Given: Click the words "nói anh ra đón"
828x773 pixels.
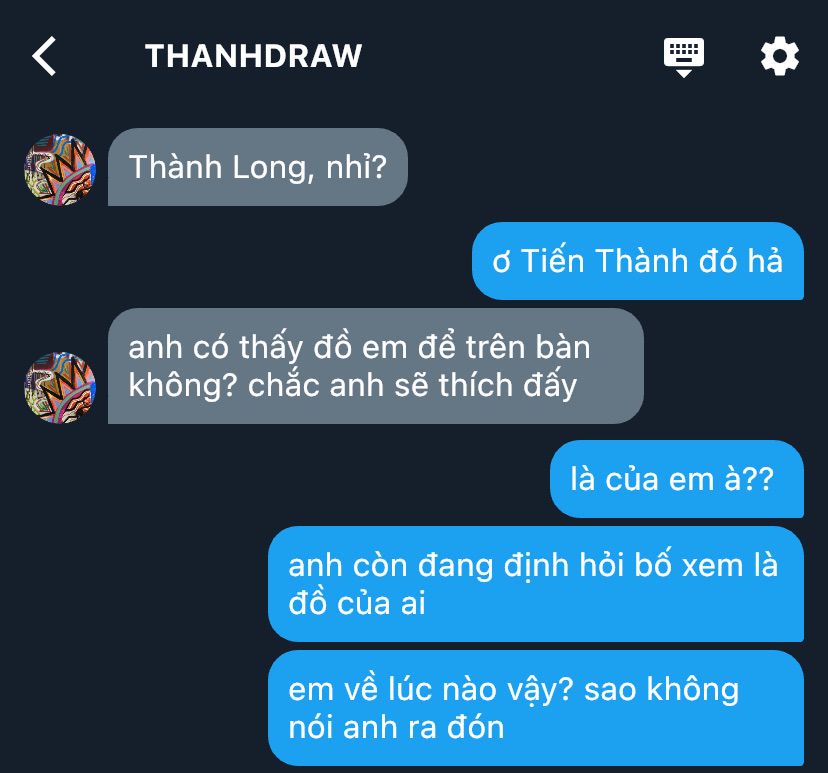Looking at the screenshot, I should [x=396, y=728].
